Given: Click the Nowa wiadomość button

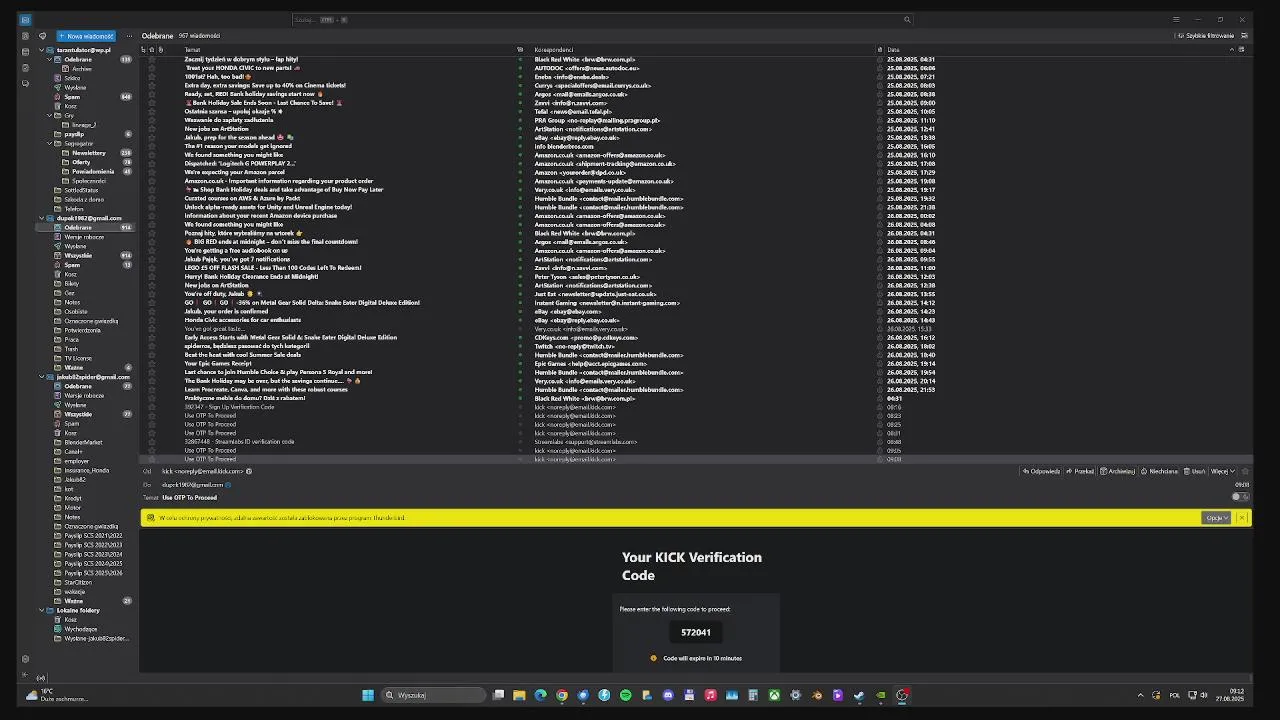Looking at the screenshot, I should coord(86,36).
